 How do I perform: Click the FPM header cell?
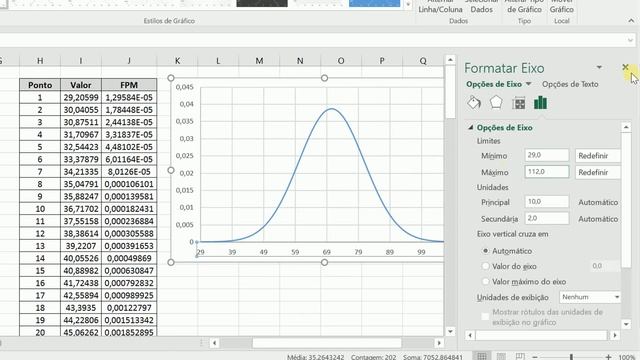click(129, 85)
